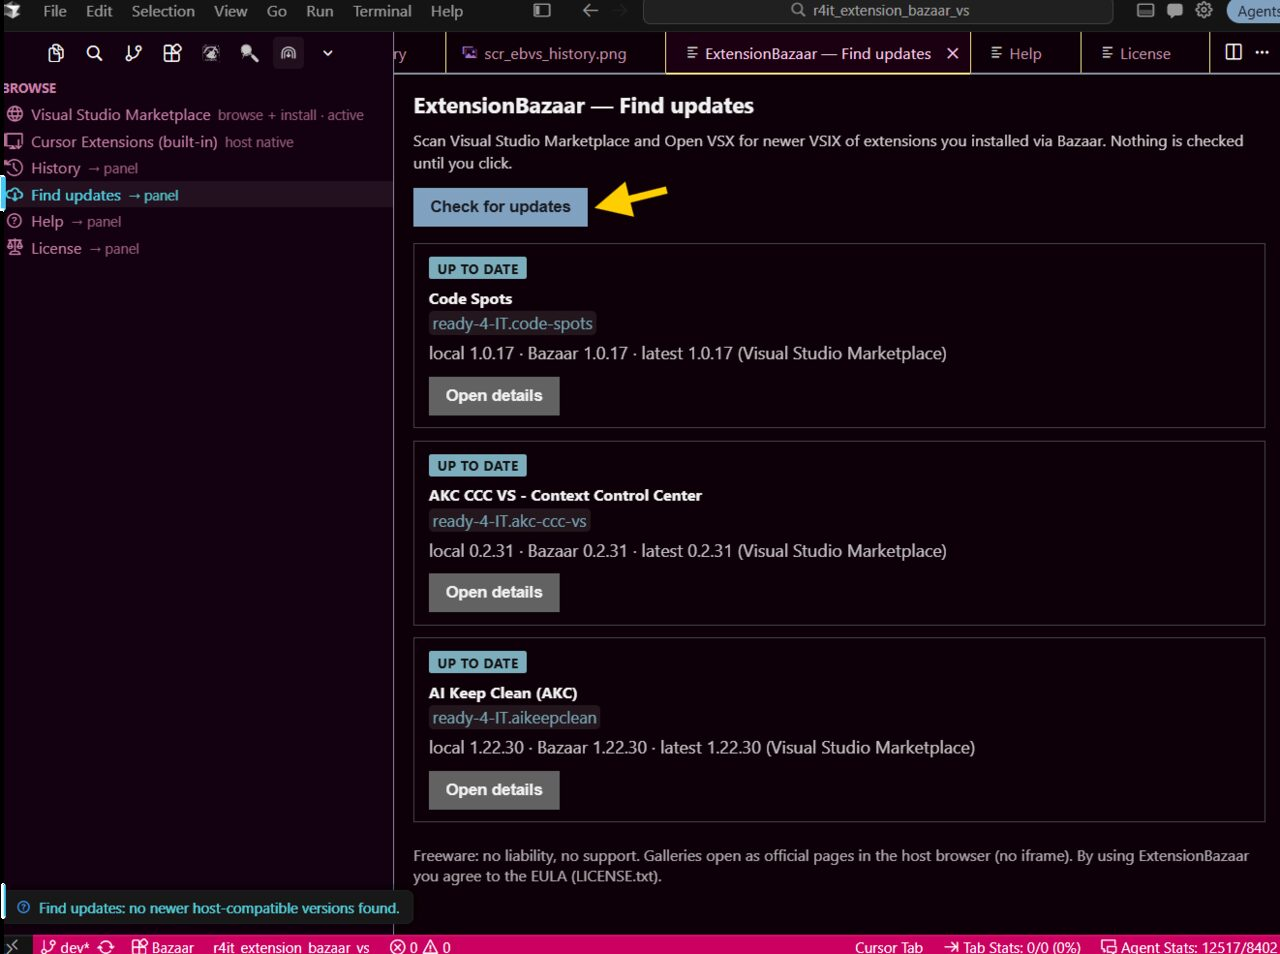Click the ready-4-IT.akc-ccc-vs identifier
1280x954 pixels.
click(x=509, y=521)
